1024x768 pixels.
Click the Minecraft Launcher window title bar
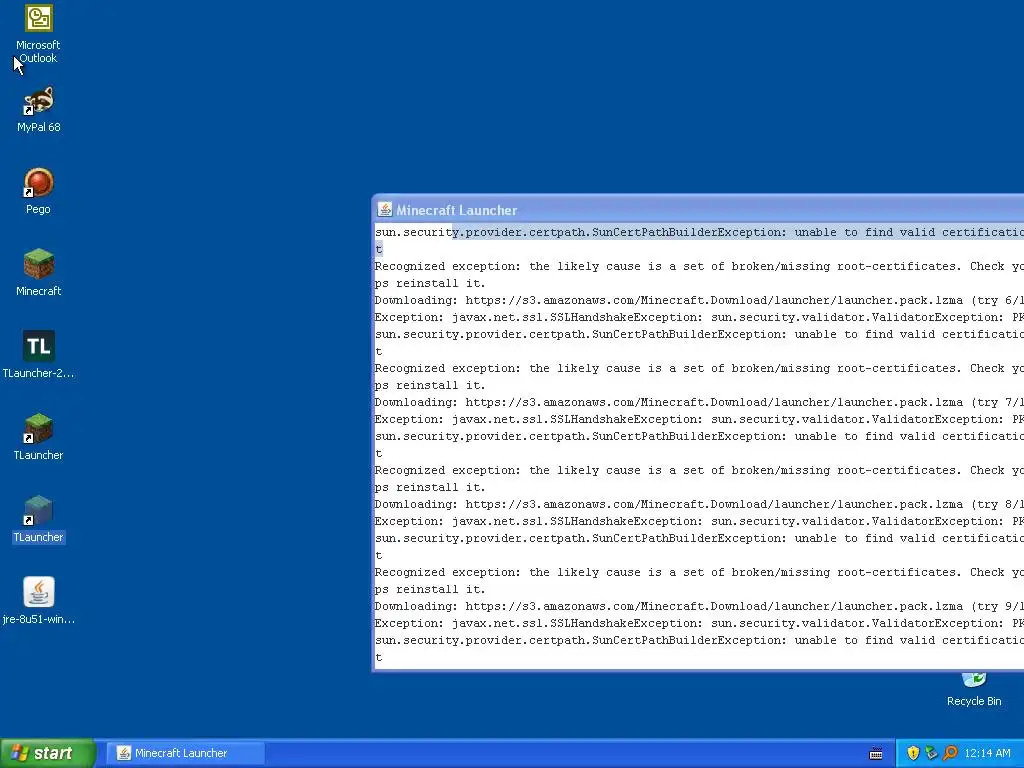pos(699,210)
